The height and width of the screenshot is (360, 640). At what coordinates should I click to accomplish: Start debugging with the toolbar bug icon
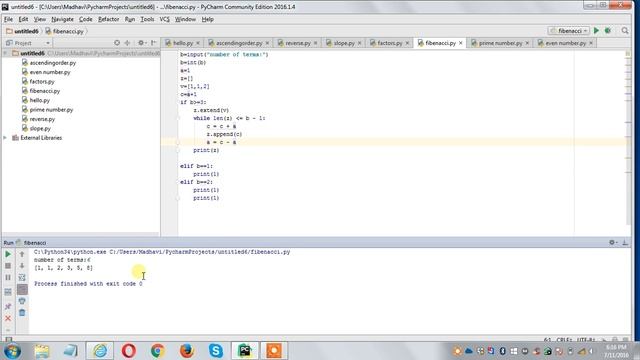coord(608,31)
